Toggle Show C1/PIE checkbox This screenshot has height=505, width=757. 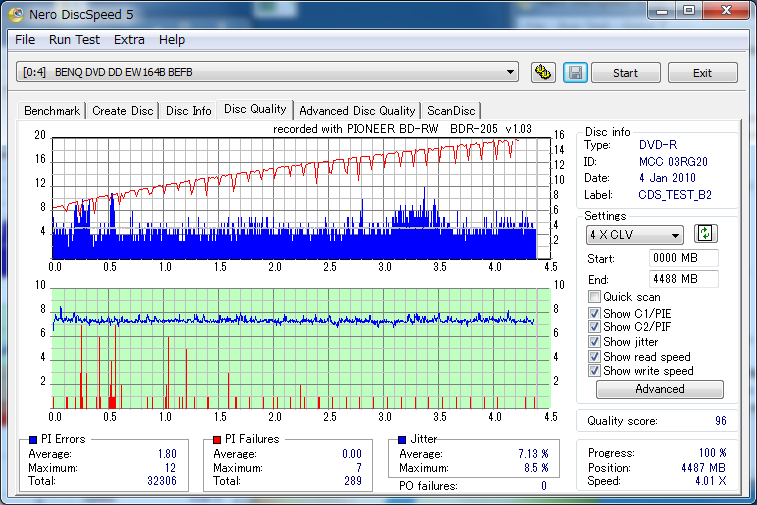[x=594, y=313]
